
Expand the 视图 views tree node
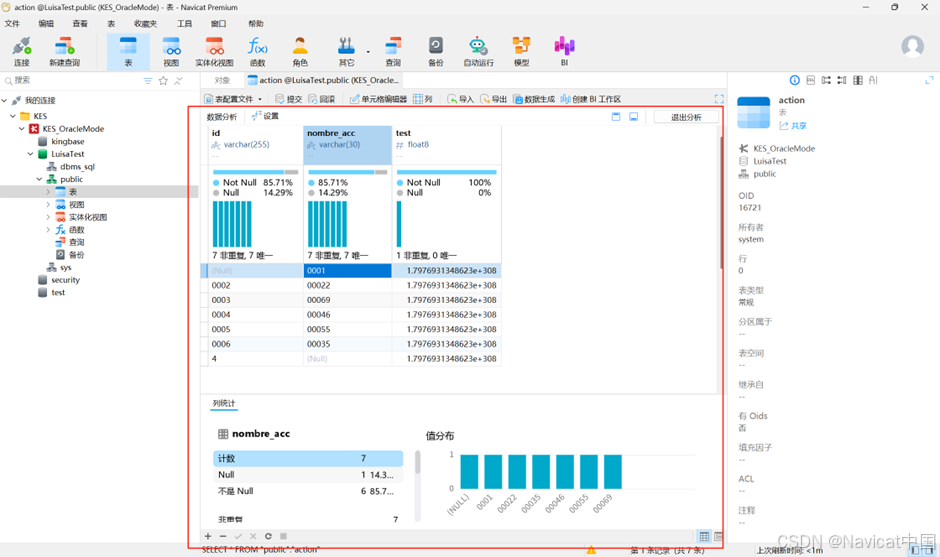click(x=49, y=204)
